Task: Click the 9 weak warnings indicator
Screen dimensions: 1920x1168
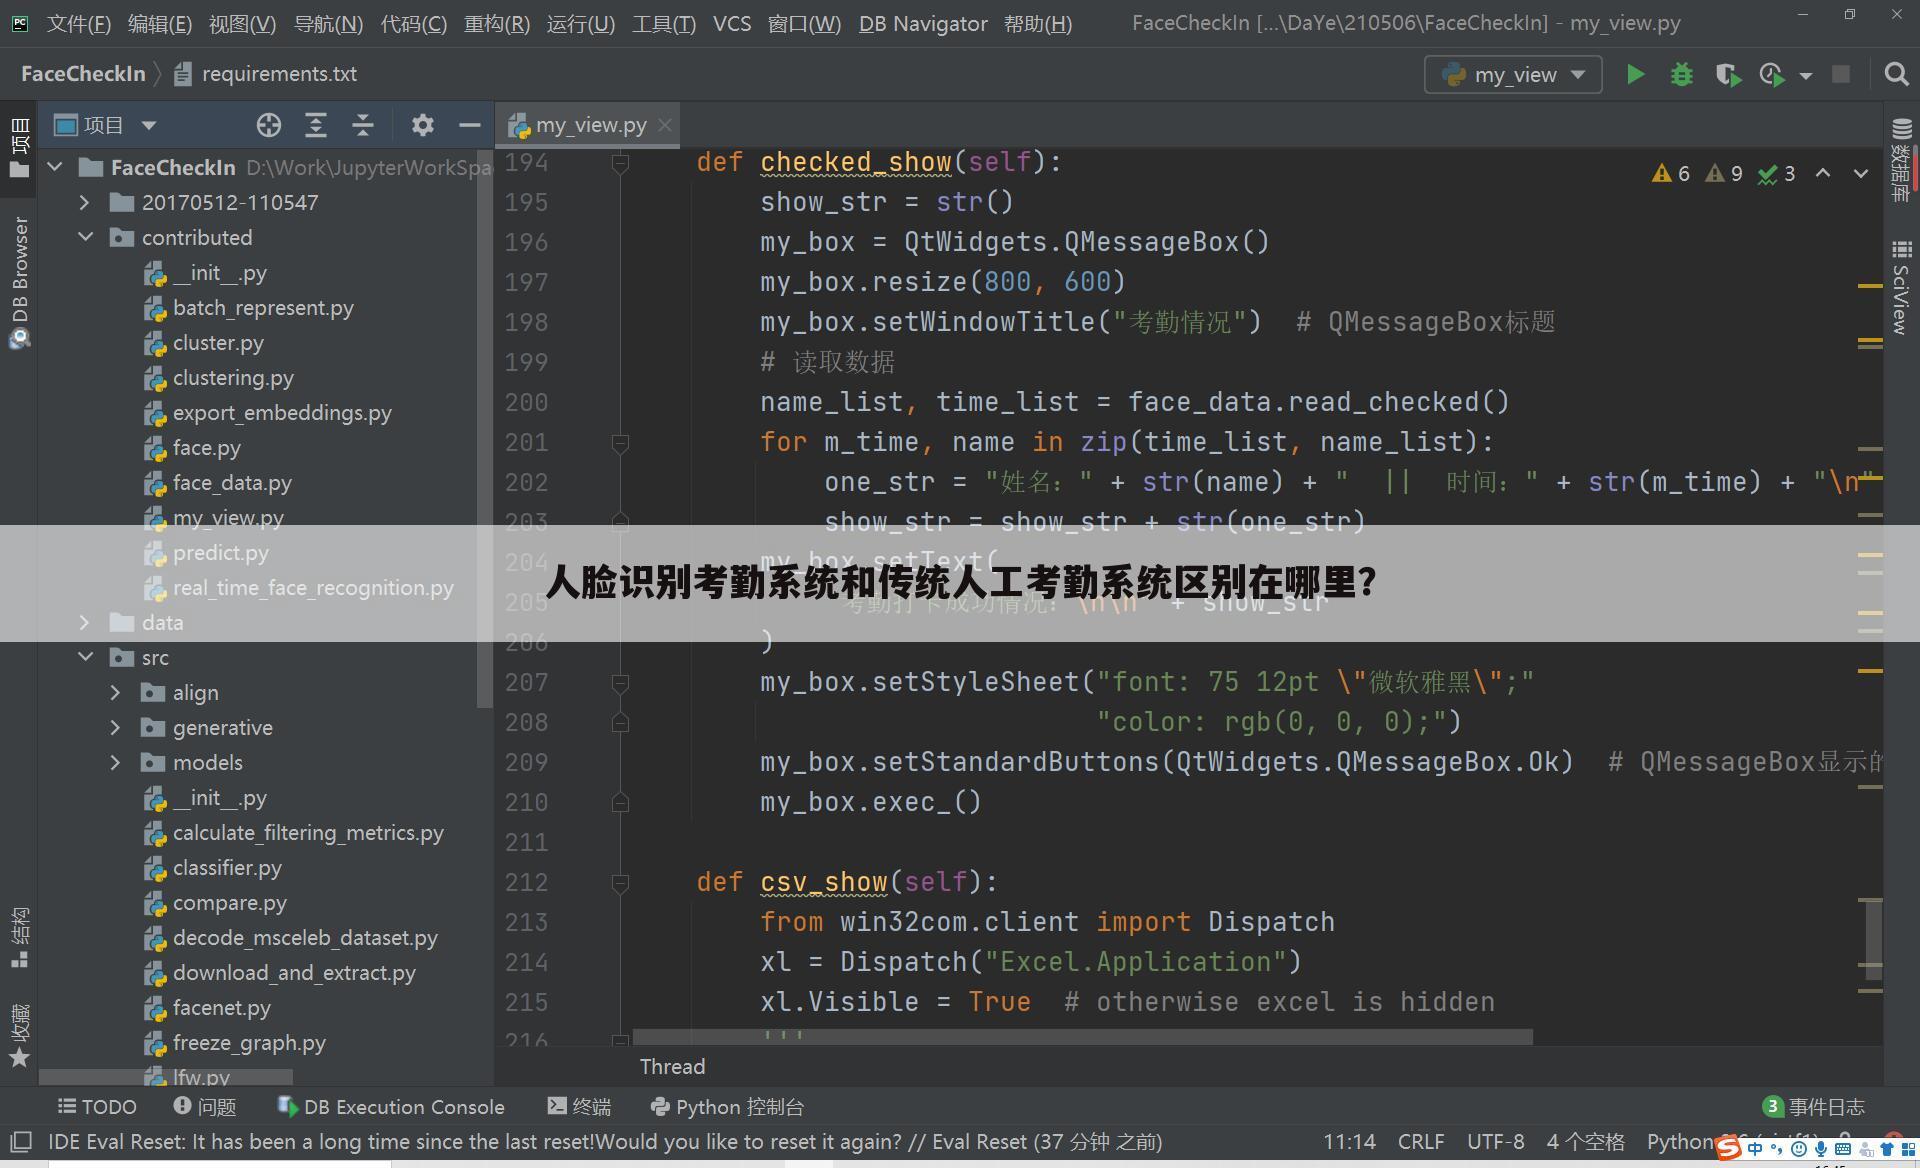Action: [1724, 174]
